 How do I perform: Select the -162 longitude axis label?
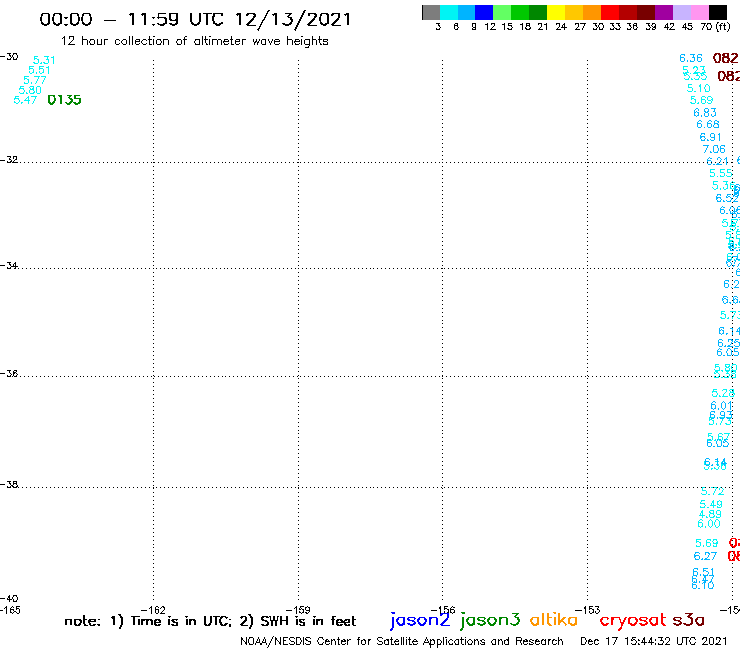click(x=153, y=610)
